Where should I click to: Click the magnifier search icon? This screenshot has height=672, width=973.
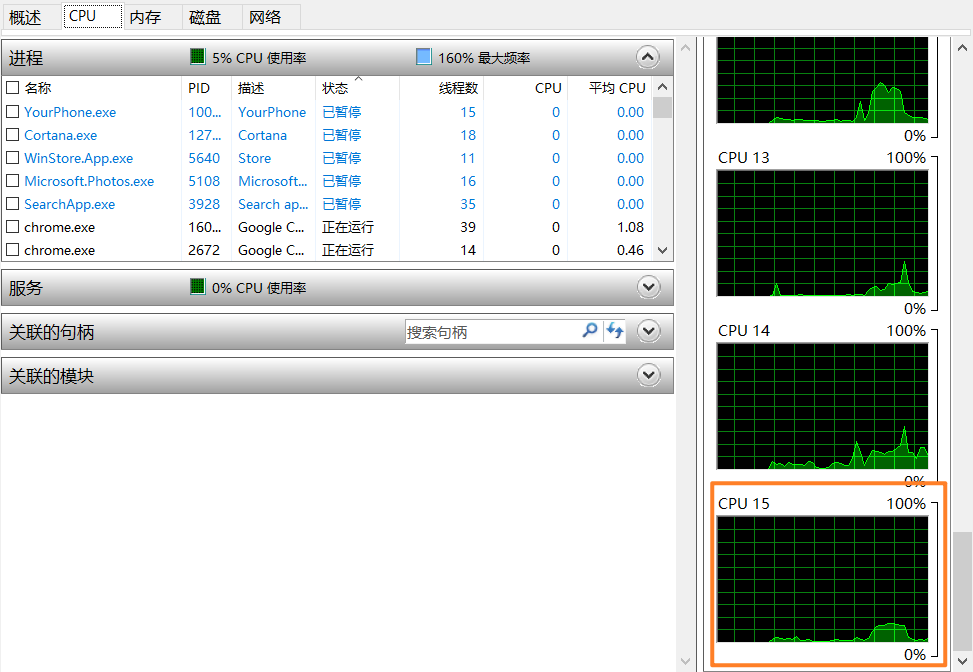pos(590,331)
